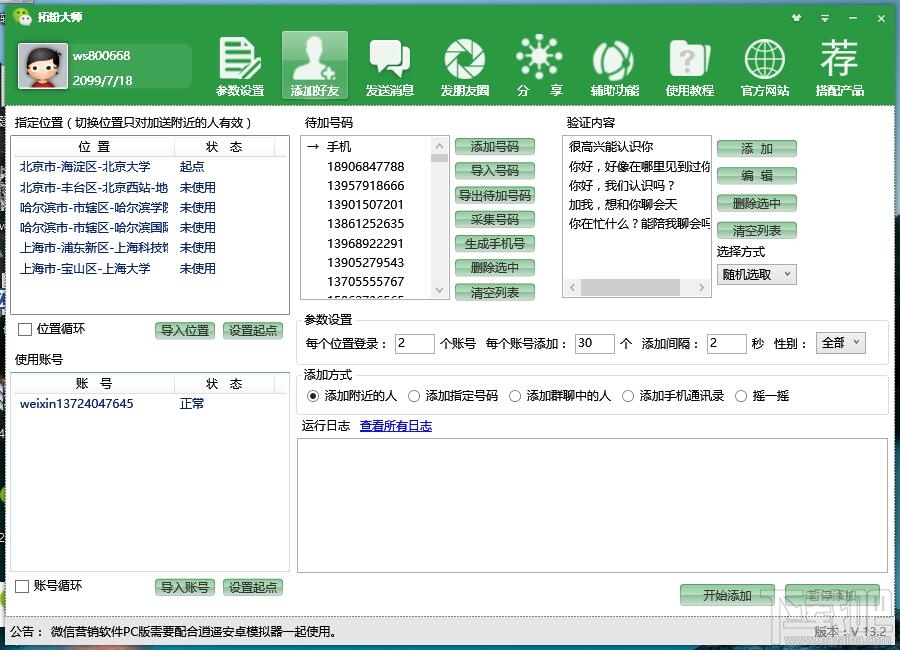The height and width of the screenshot is (650, 900).
Task: Click the 位置 column header
Action: [94, 147]
